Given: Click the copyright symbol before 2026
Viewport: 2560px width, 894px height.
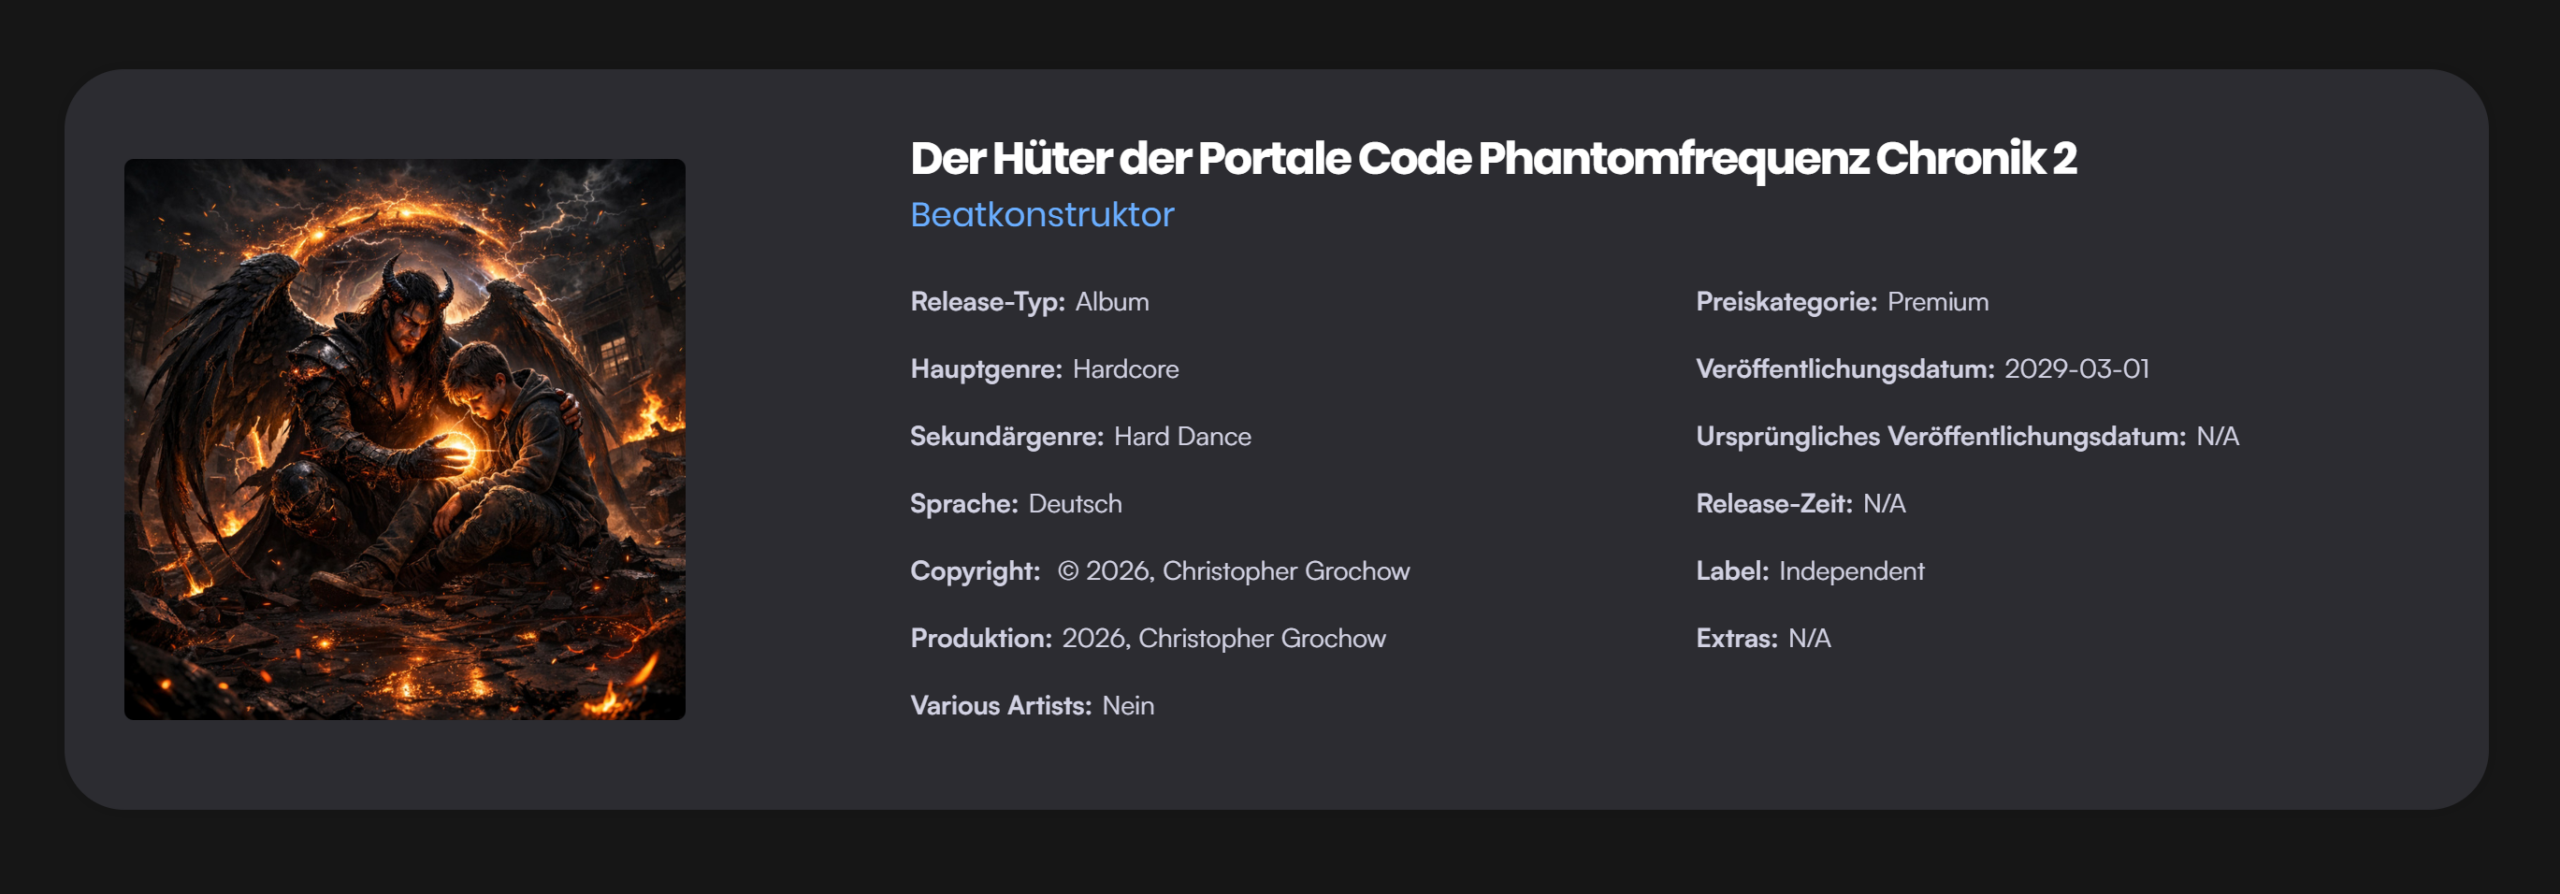Looking at the screenshot, I should point(1068,571).
